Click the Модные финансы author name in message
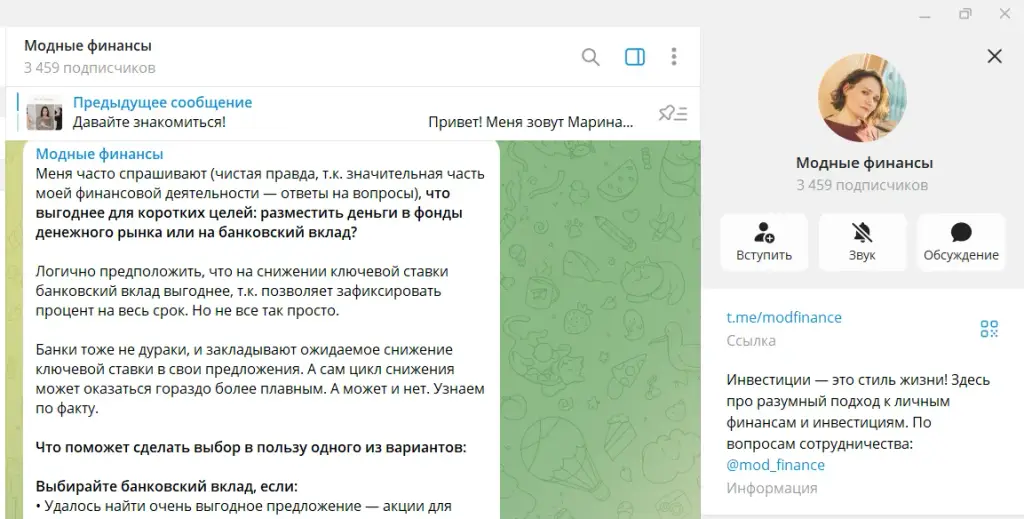The image size is (1024, 519). click(99, 154)
